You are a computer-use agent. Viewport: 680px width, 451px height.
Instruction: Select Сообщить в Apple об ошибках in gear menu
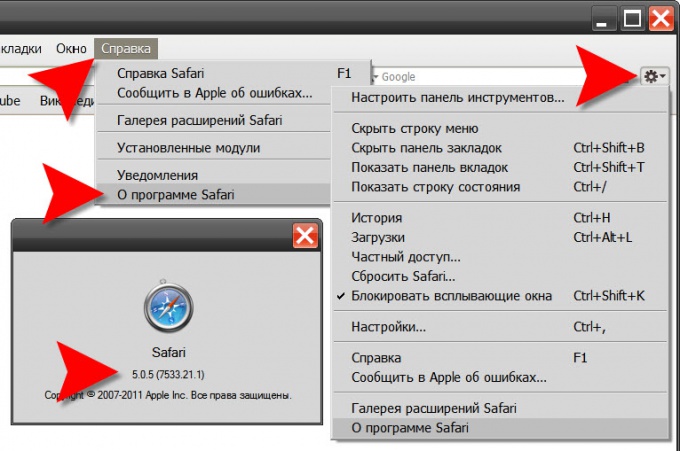pos(500,377)
